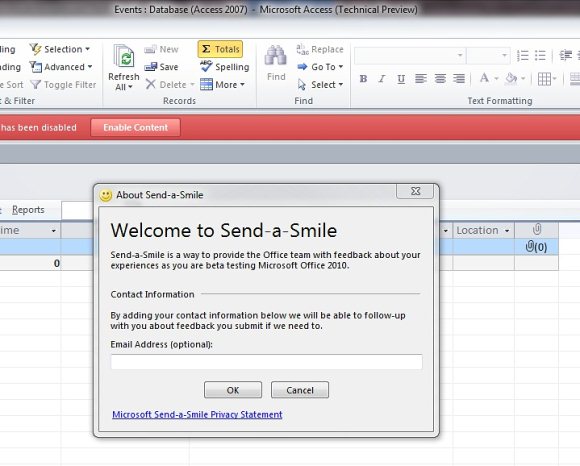Apply Bold text formatting
580x466 pixels.
[363, 79]
